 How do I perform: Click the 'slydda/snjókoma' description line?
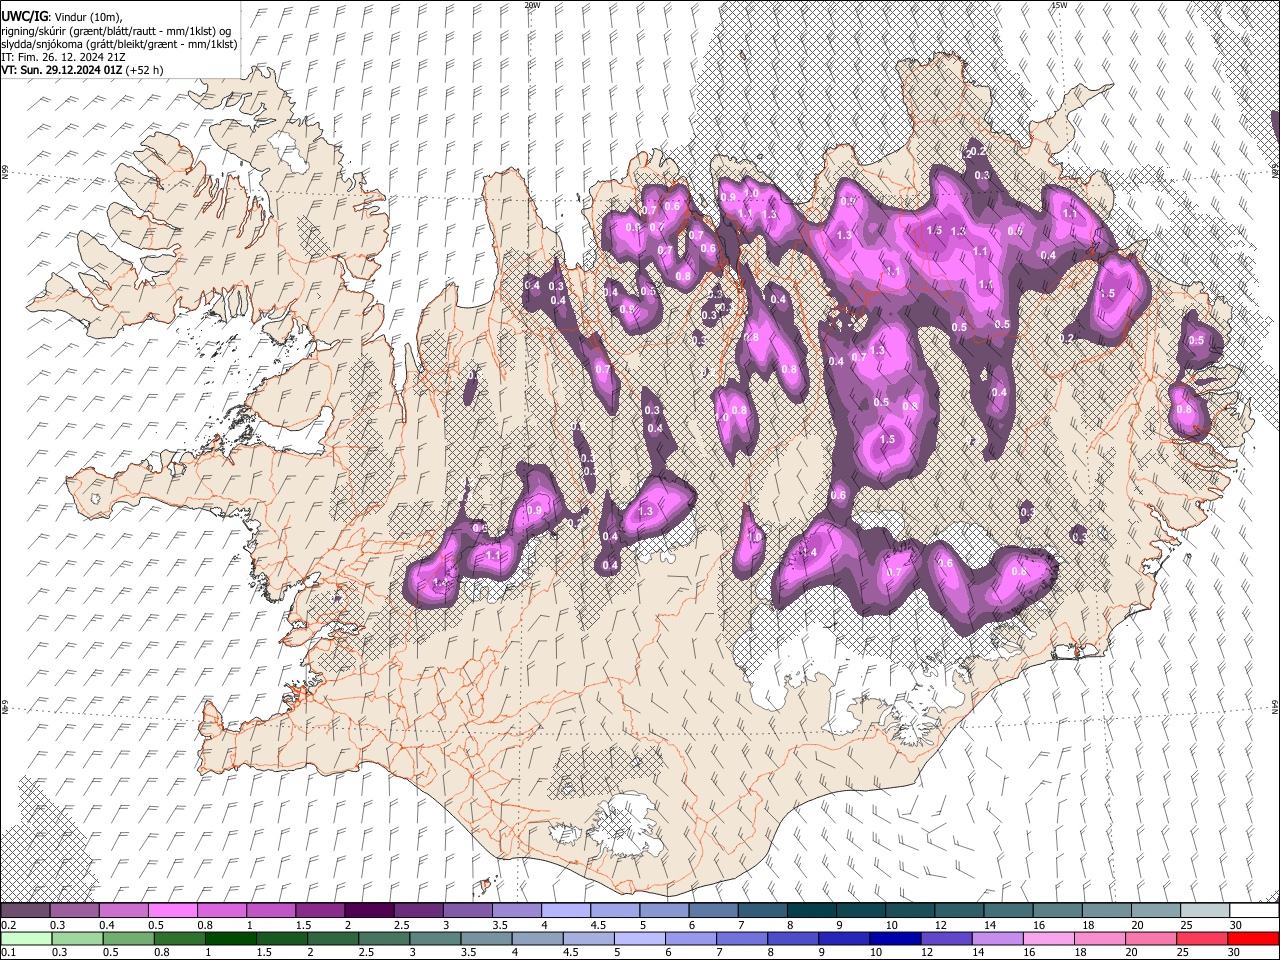119,44
